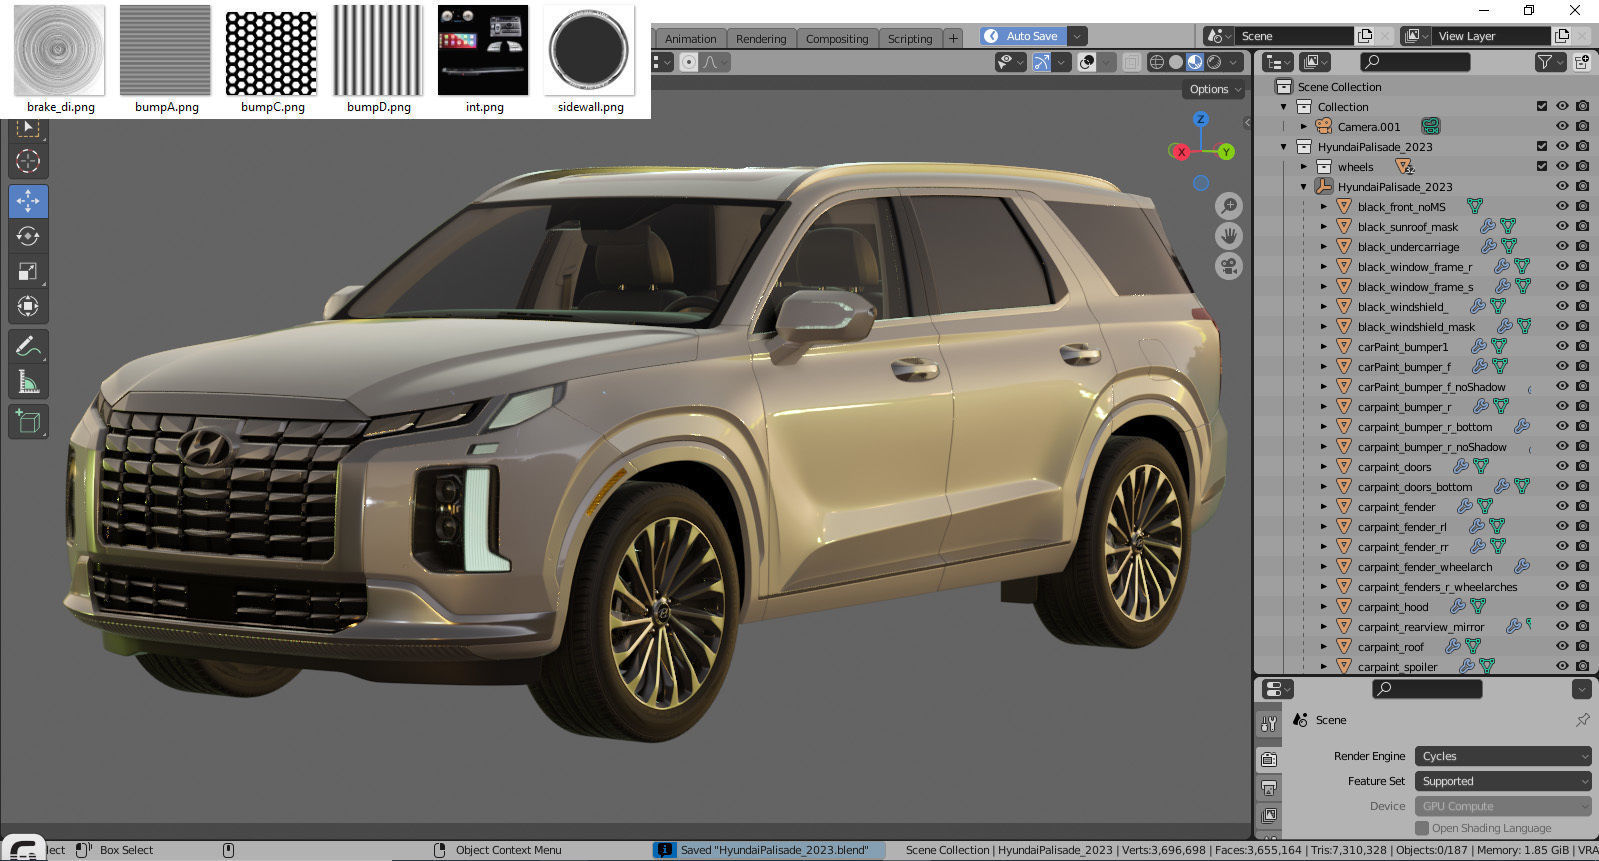Switch to the Rendering workspace tab
Screen dimensions: 1599x861
tap(761, 39)
